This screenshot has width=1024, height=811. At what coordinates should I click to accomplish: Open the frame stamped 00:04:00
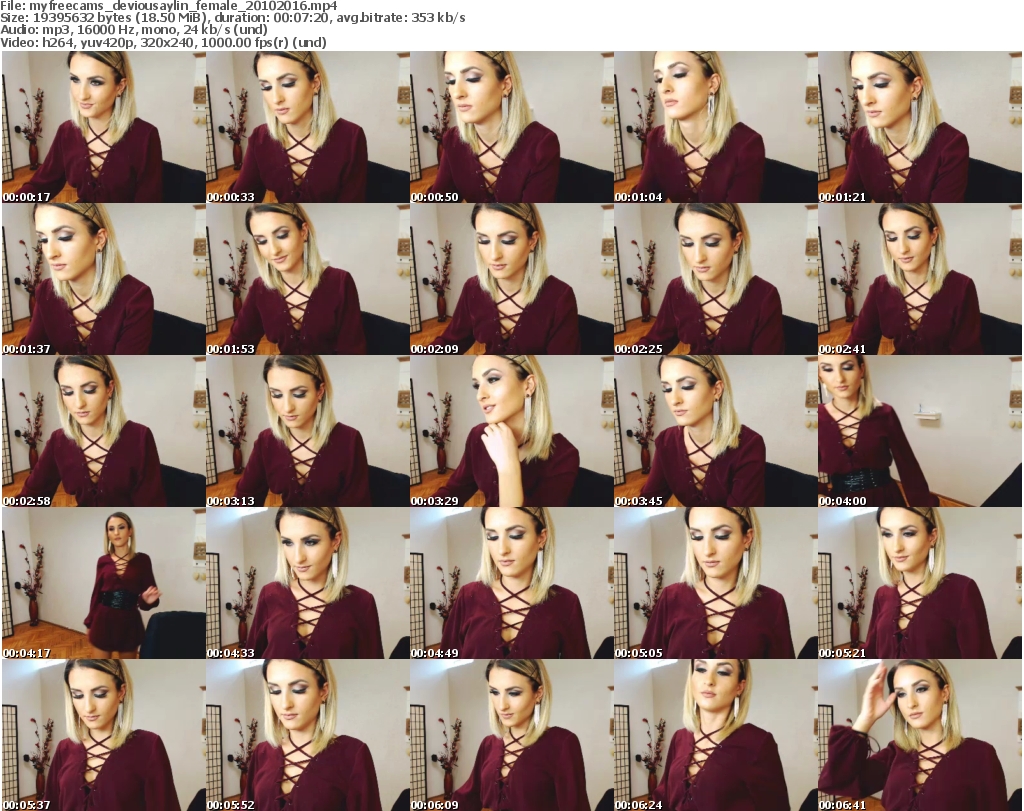coord(920,431)
